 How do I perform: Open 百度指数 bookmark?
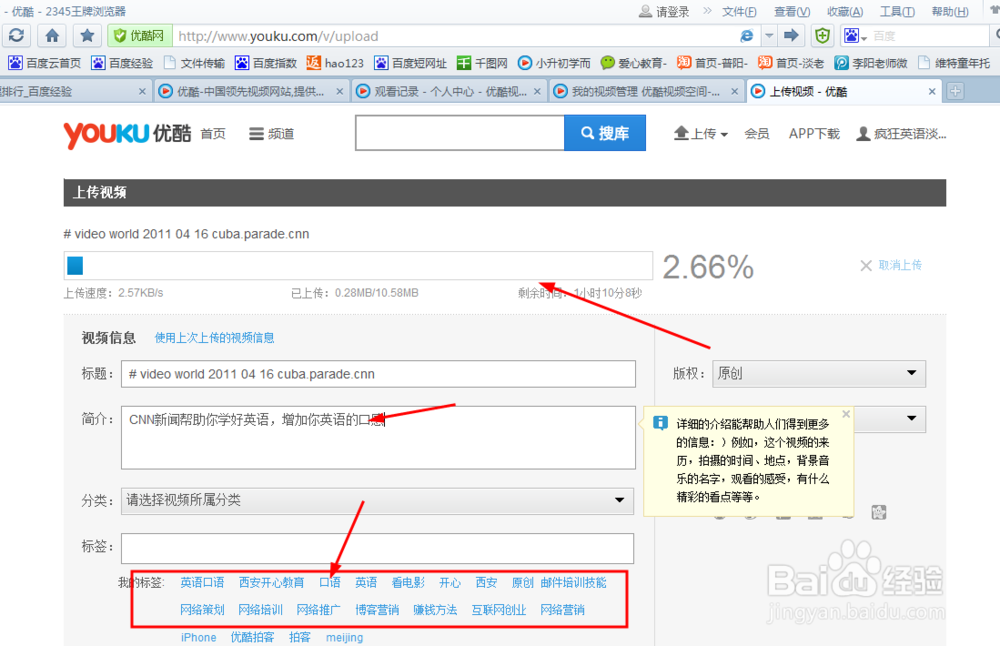[266, 62]
